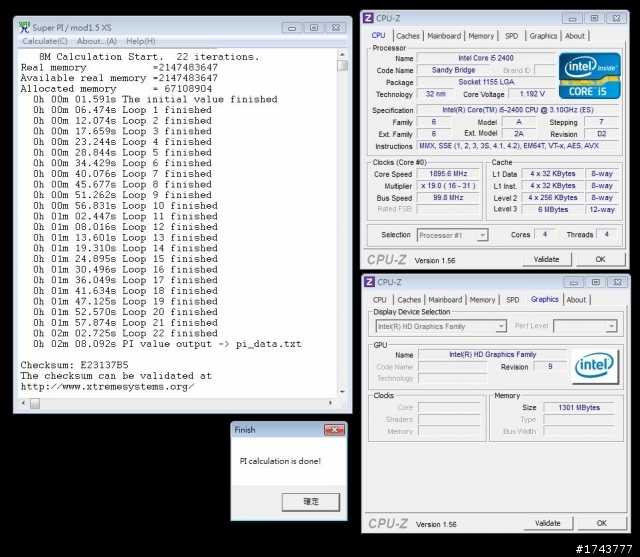The height and width of the screenshot is (557, 640).
Task: Click horizontal scrollbar left arrow in Super PI
Action: pos(23,403)
